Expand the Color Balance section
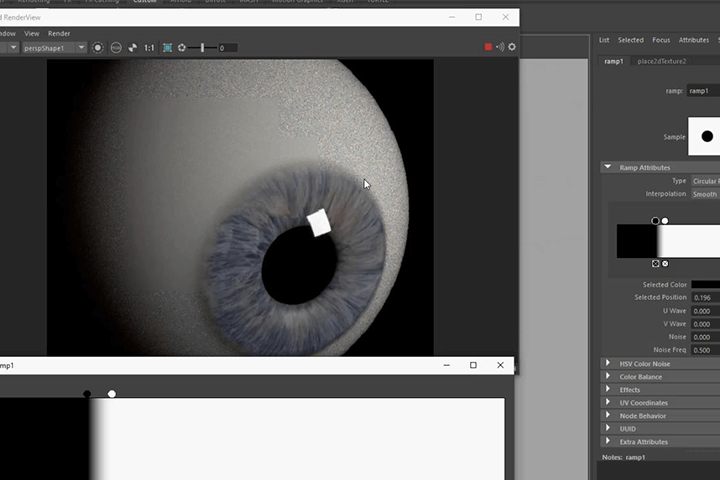Viewport: 720px width, 480px height. [608, 376]
